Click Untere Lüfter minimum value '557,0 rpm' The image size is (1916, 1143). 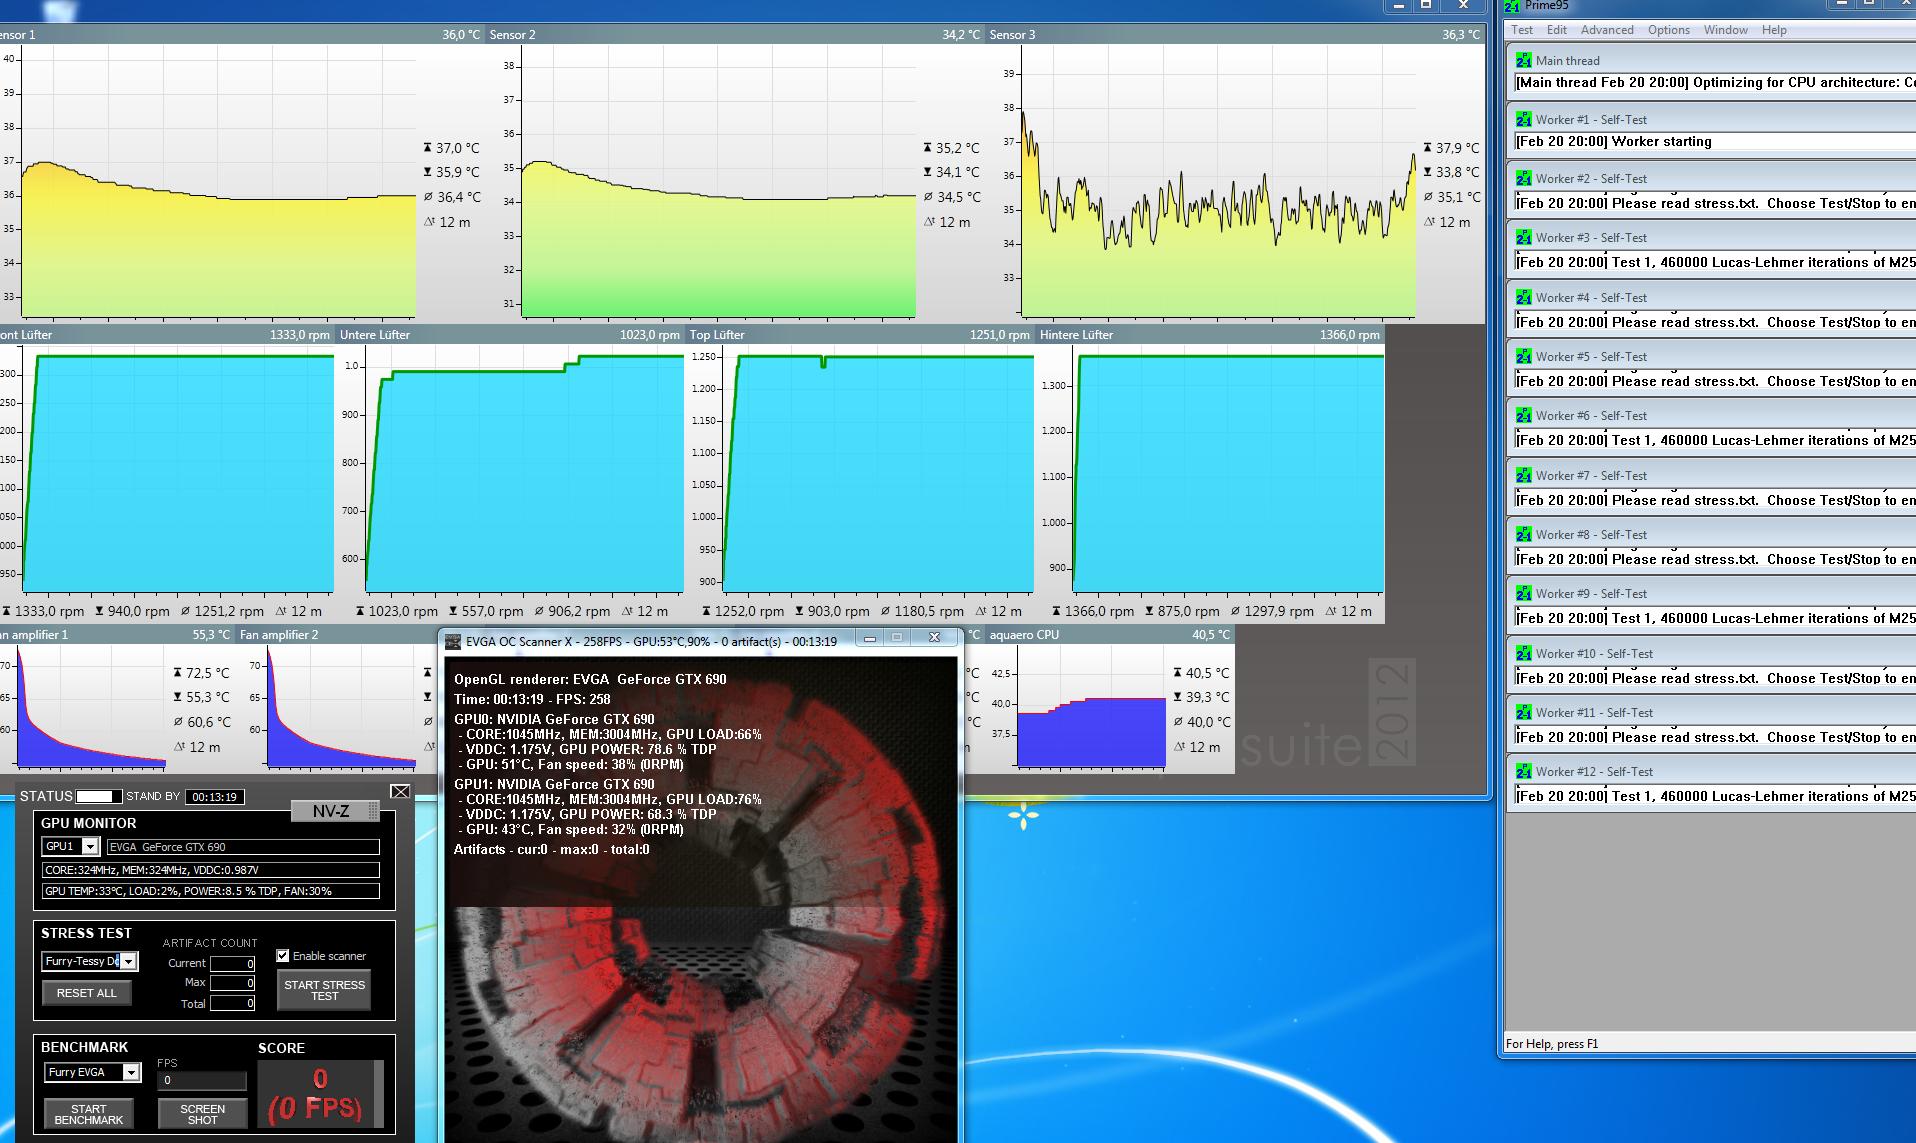492,611
